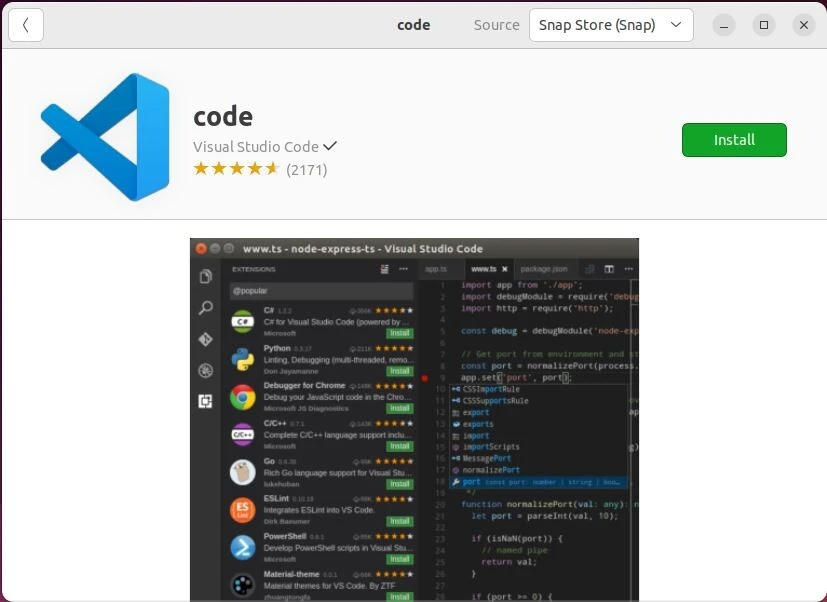This screenshot has width=827, height=602.
Task: Select the www.ts editor tab
Action: point(485,269)
